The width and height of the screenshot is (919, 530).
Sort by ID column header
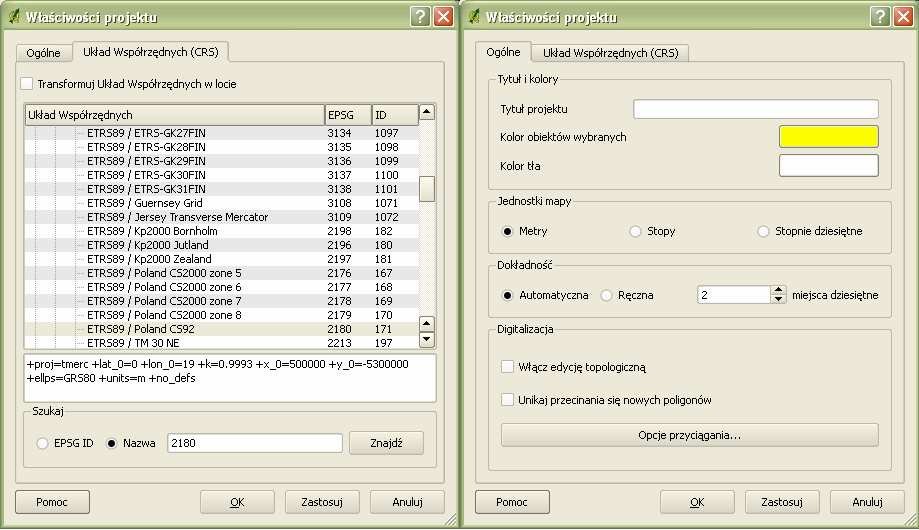(395, 115)
